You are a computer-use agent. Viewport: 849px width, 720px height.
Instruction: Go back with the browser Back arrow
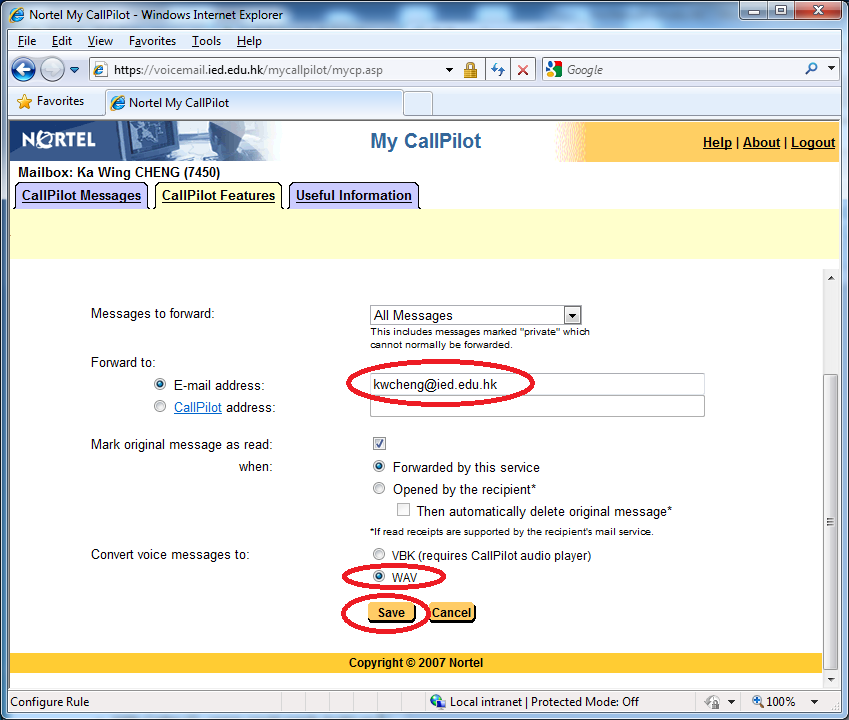[23, 70]
